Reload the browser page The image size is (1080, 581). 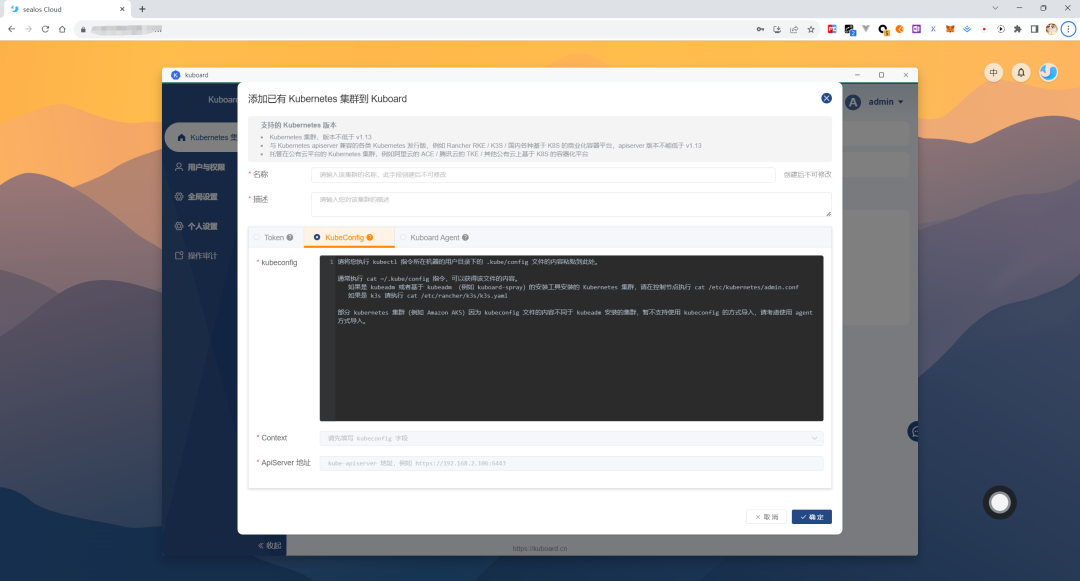click(x=45, y=29)
